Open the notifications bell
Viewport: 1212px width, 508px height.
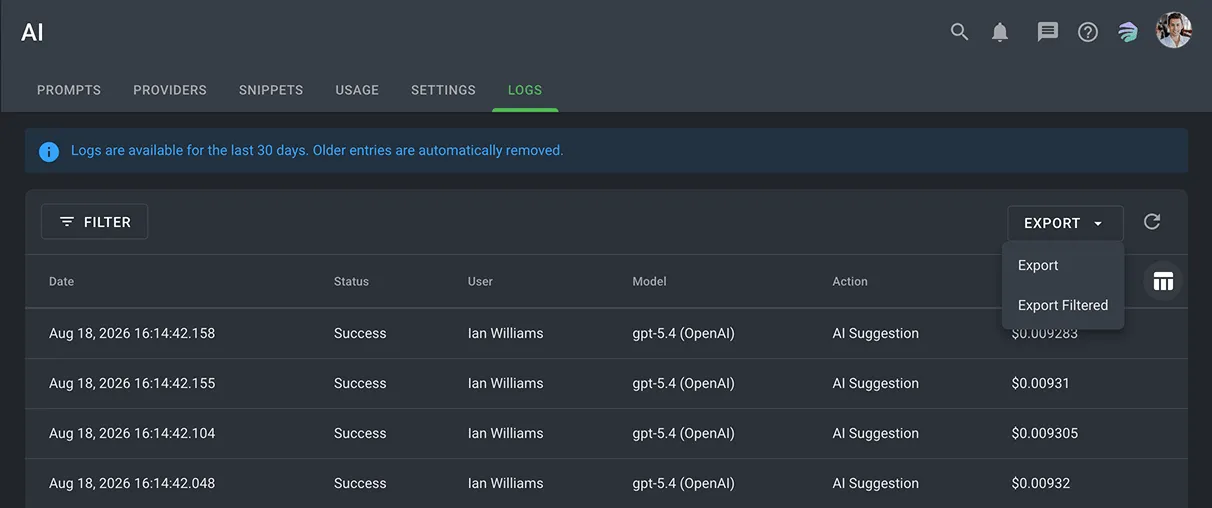tap(1000, 32)
